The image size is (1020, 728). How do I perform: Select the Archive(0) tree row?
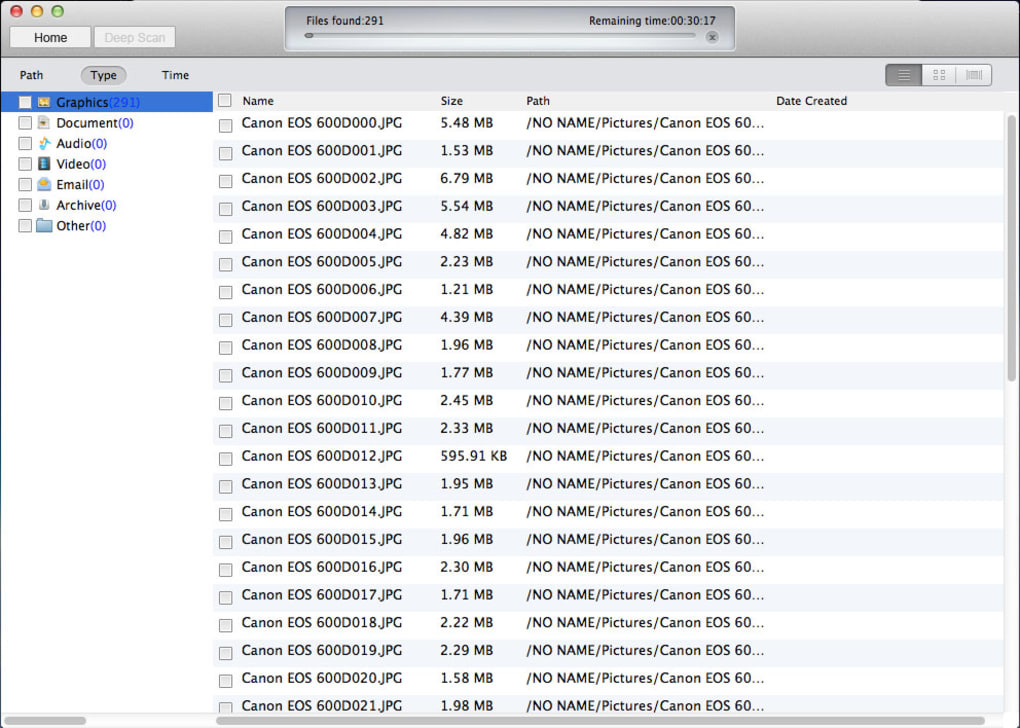pyautogui.click(x=107, y=205)
